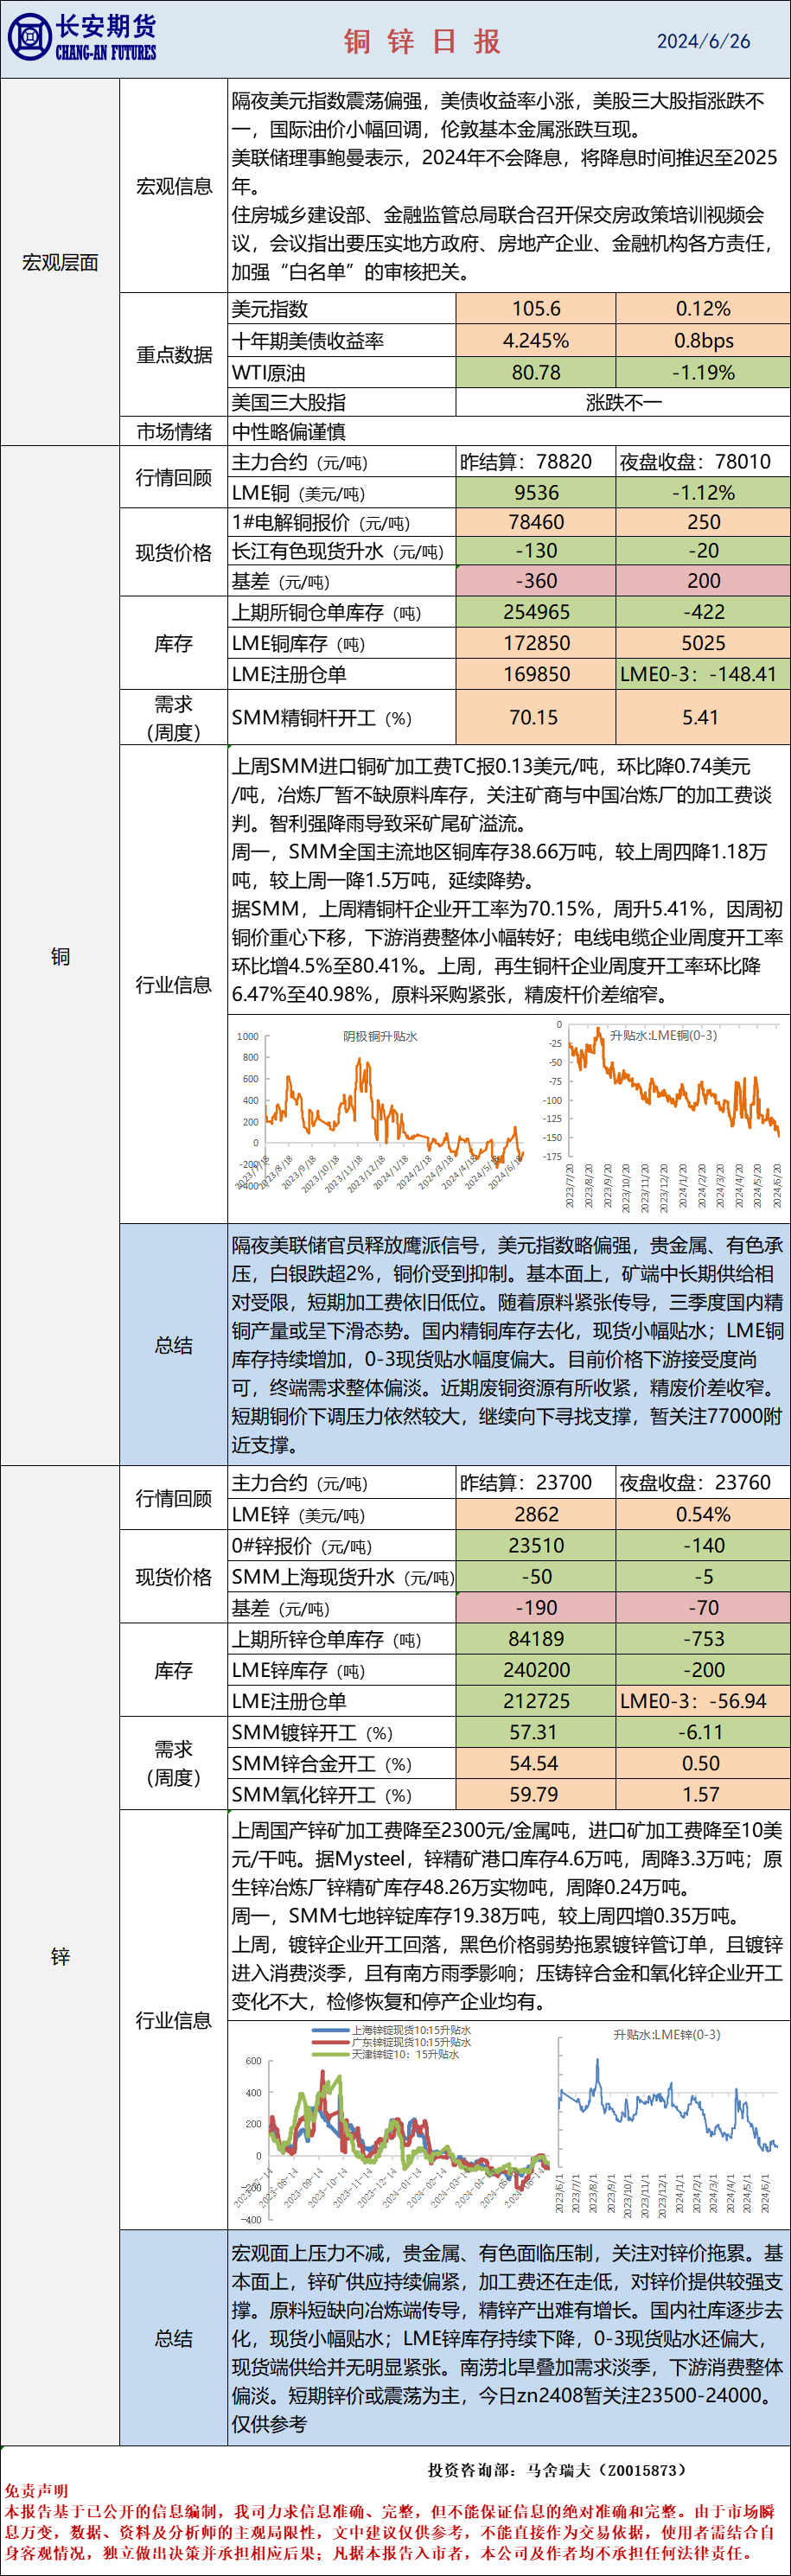The image size is (791, 2576).
Task: Select the 美元指数 value 105.6
Action: tap(536, 309)
